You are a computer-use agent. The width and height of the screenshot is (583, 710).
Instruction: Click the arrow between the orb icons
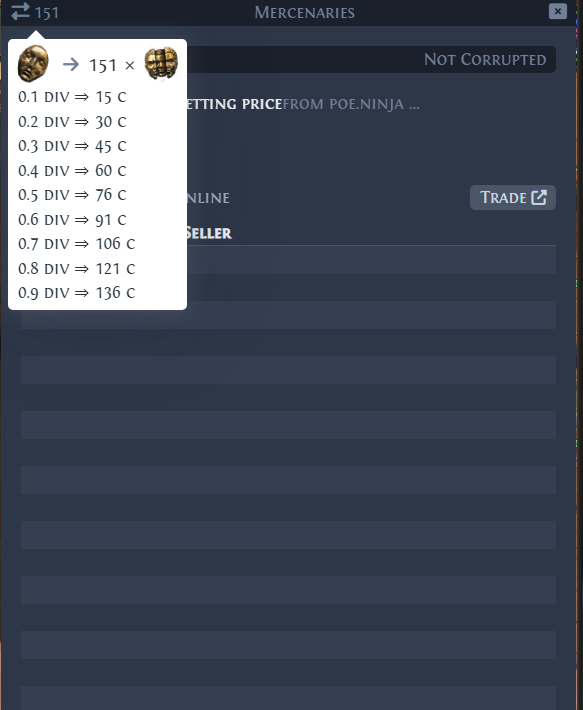71,65
